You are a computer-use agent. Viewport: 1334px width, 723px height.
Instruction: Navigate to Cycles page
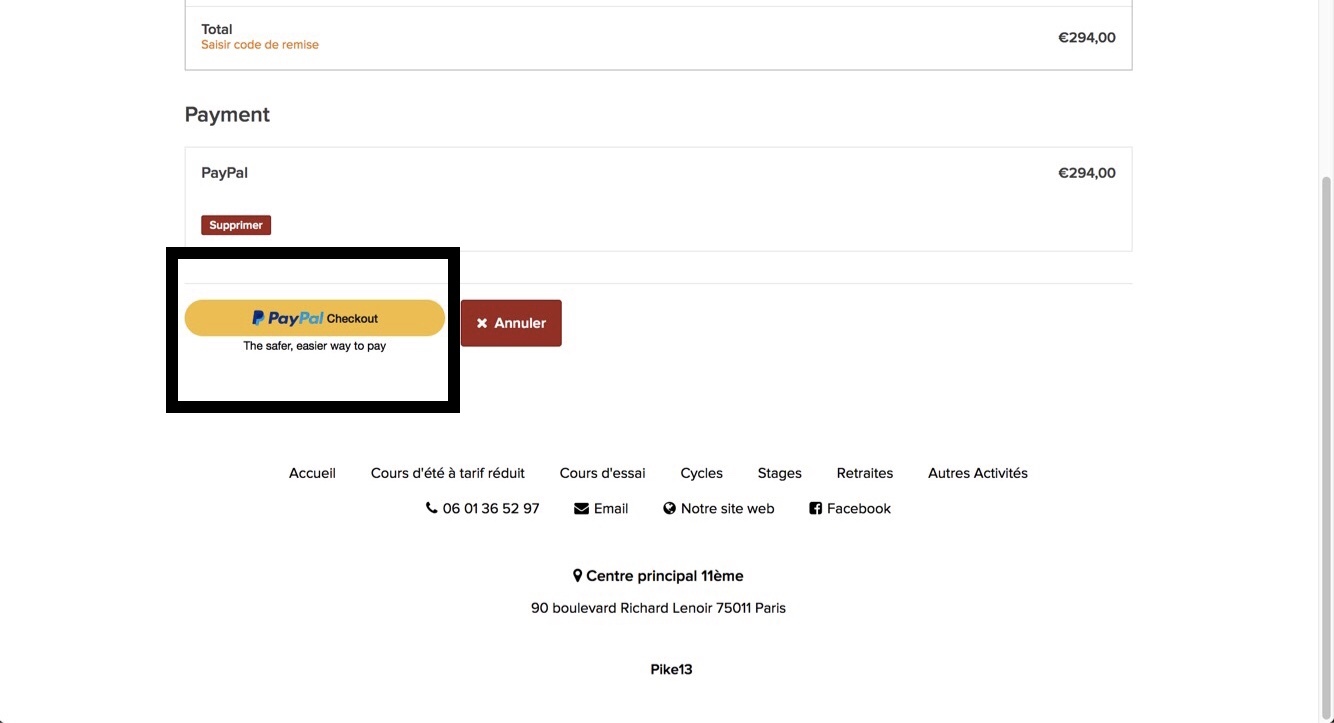tap(702, 473)
